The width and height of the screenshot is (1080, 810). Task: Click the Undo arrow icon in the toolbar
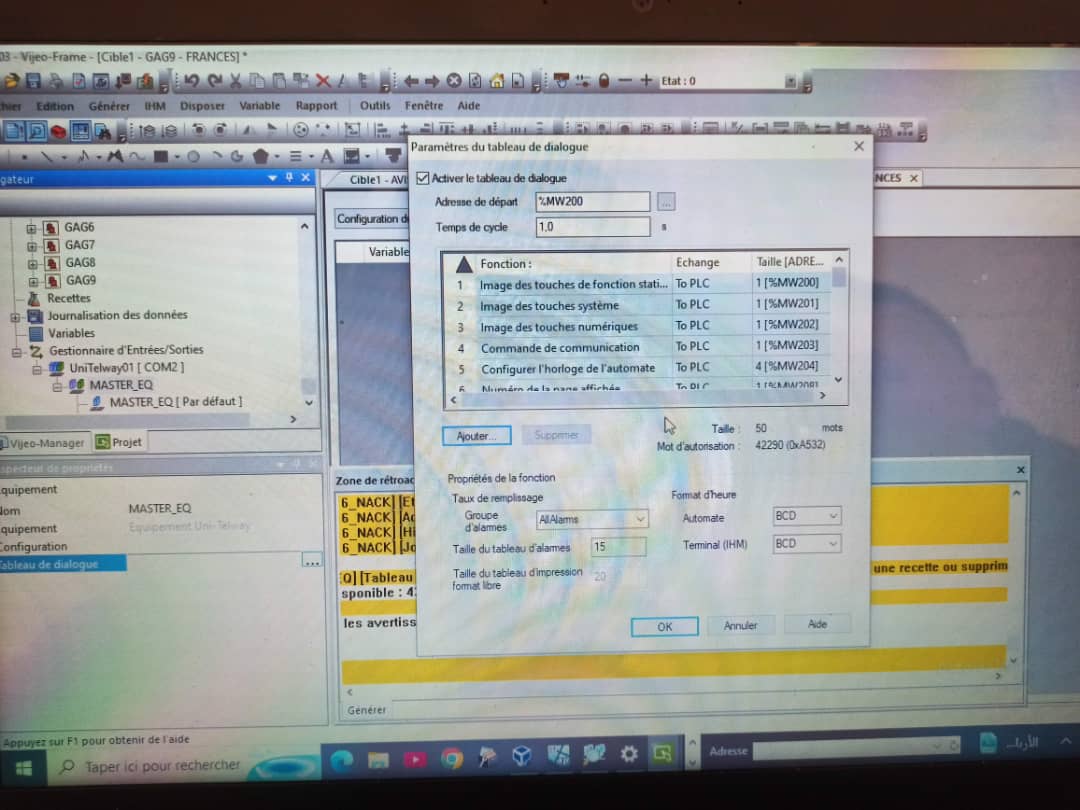[191, 81]
